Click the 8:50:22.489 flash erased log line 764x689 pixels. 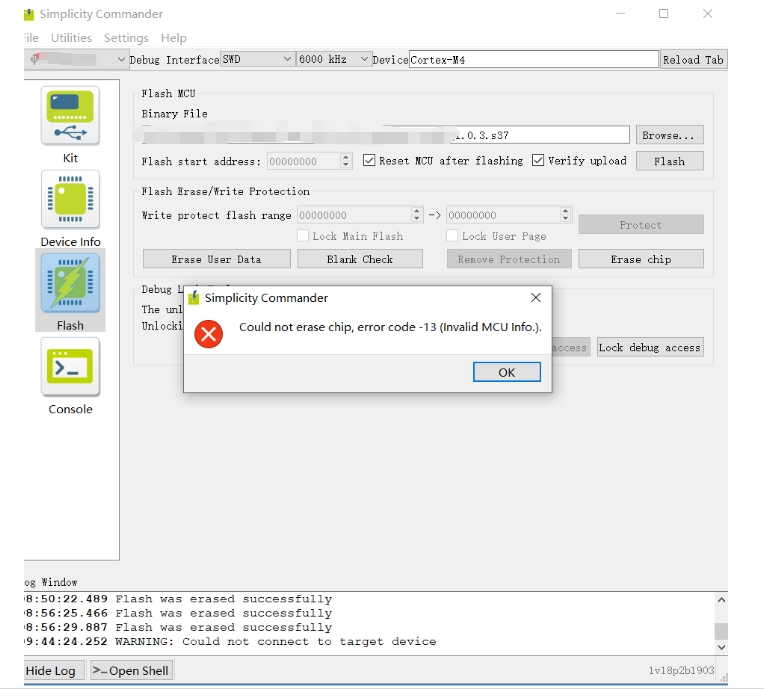coord(178,599)
